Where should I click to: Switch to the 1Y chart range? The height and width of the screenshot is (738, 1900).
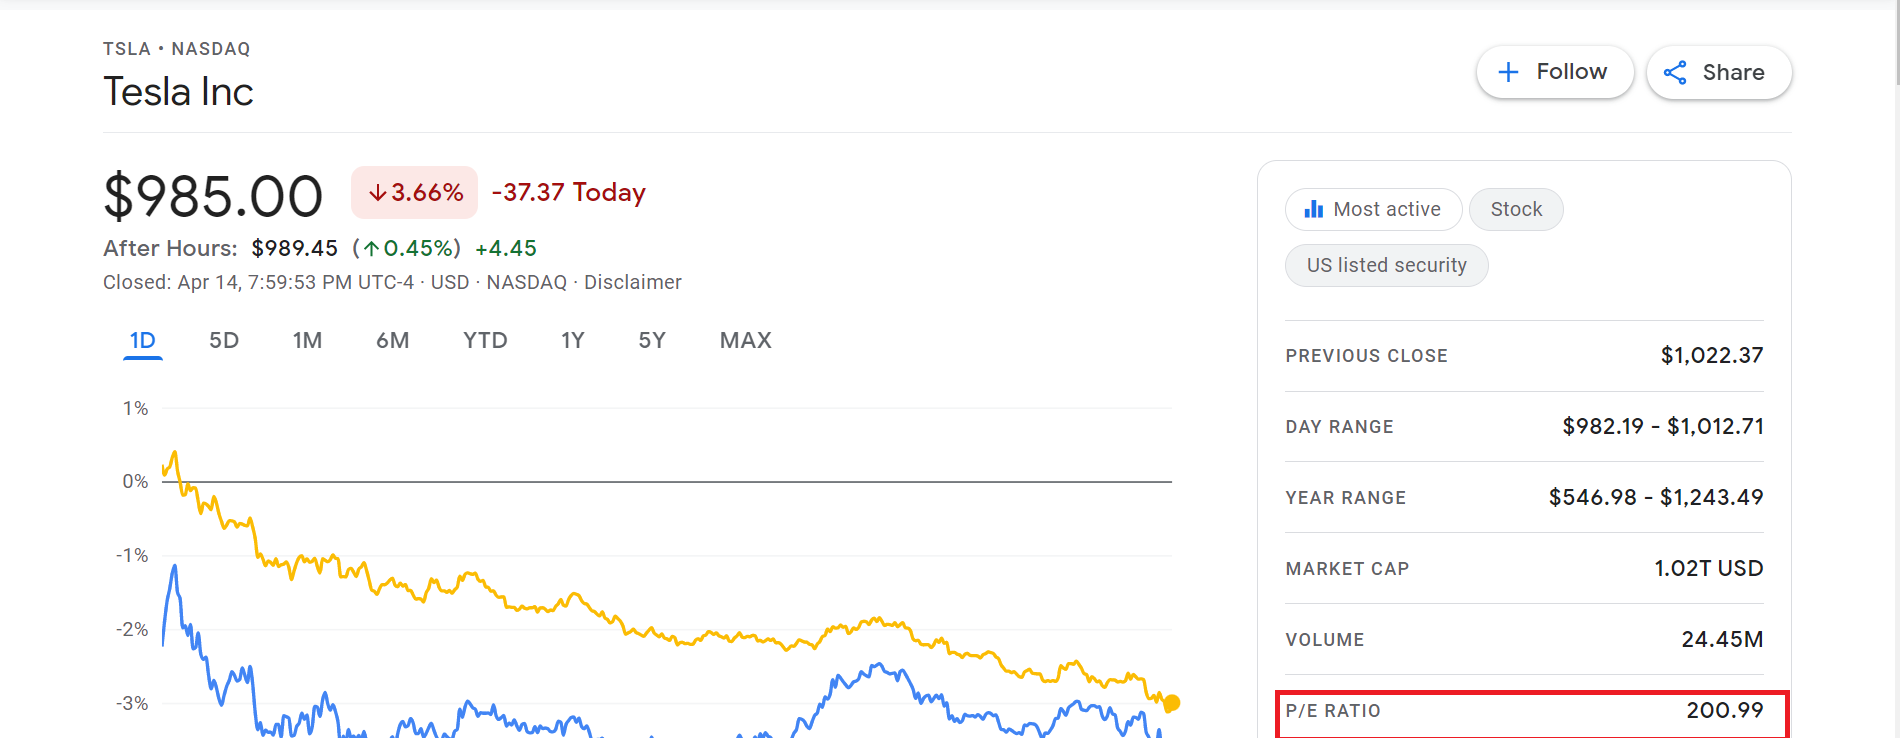pos(572,340)
